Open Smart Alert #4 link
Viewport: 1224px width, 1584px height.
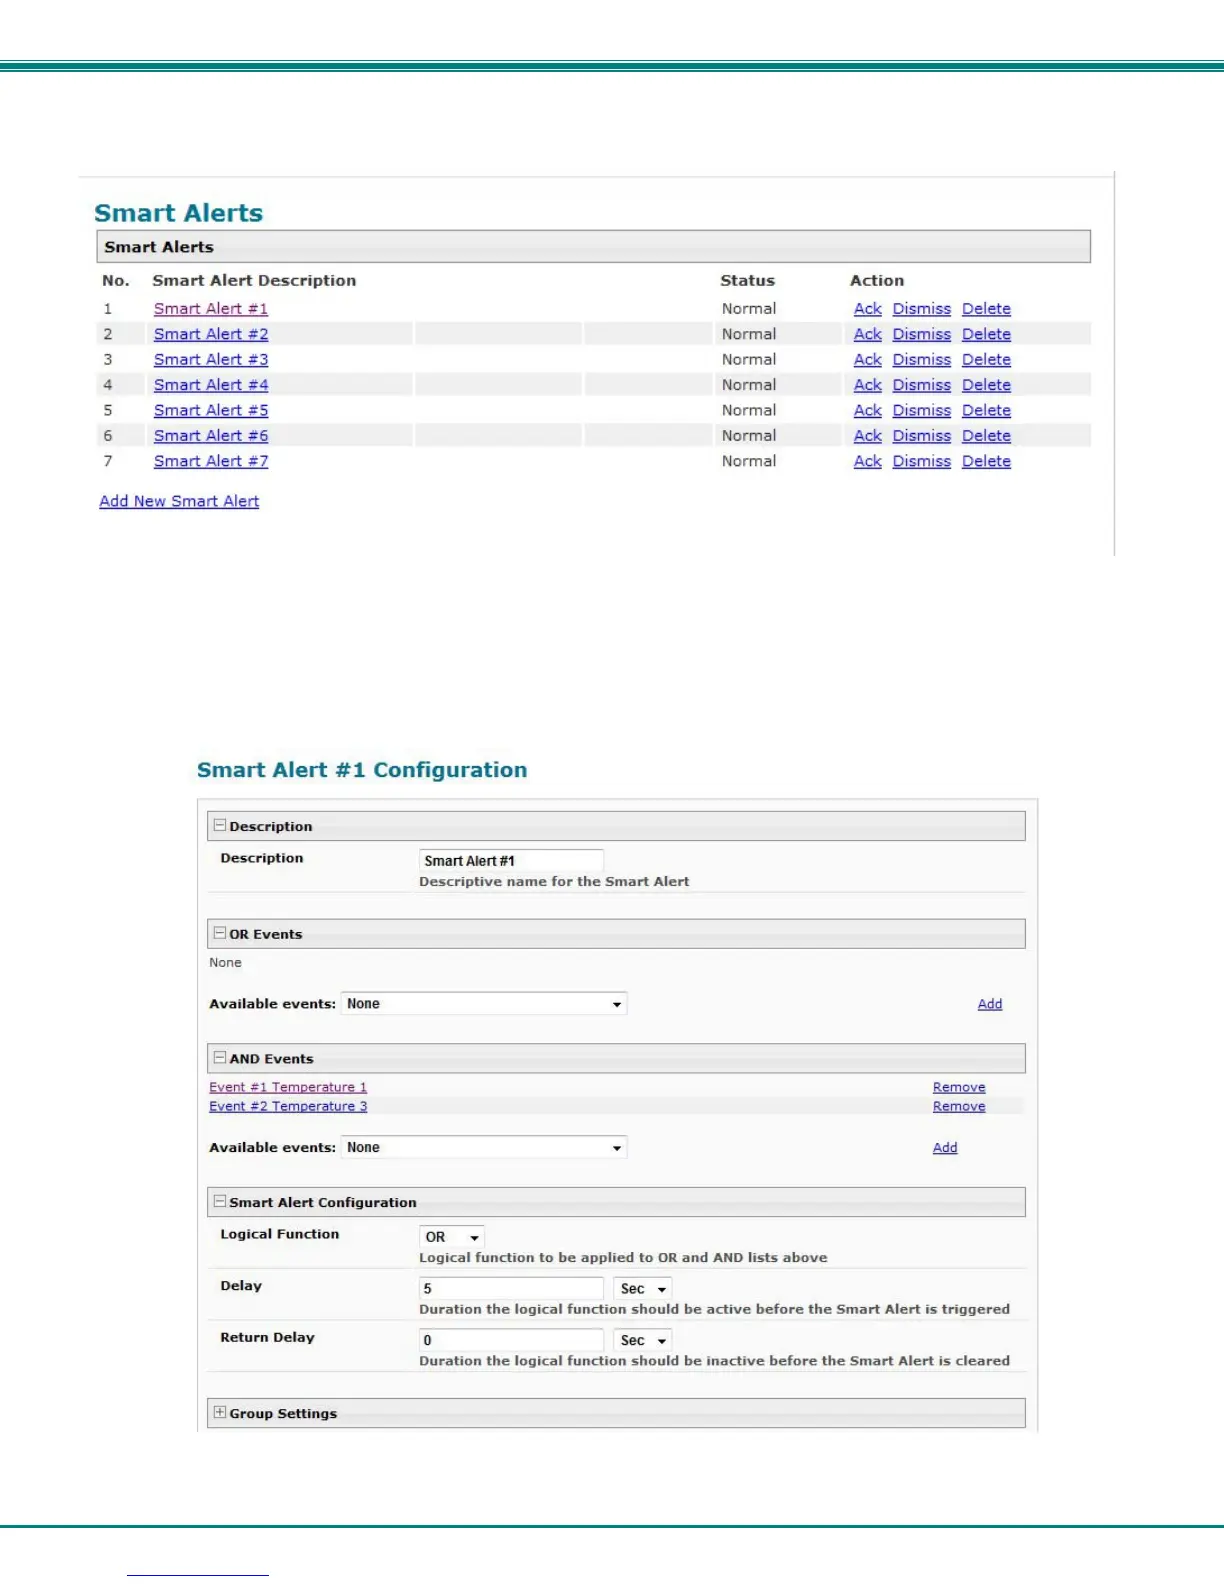211,385
